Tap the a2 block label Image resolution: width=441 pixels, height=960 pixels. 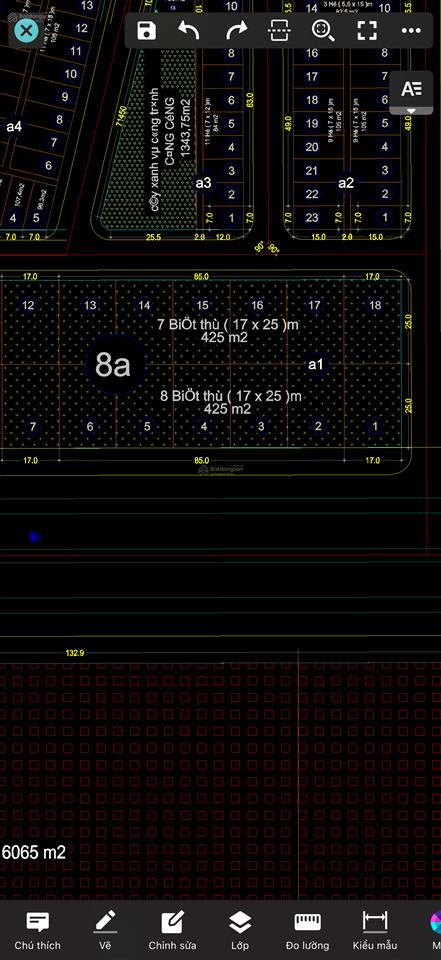pos(346,182)
